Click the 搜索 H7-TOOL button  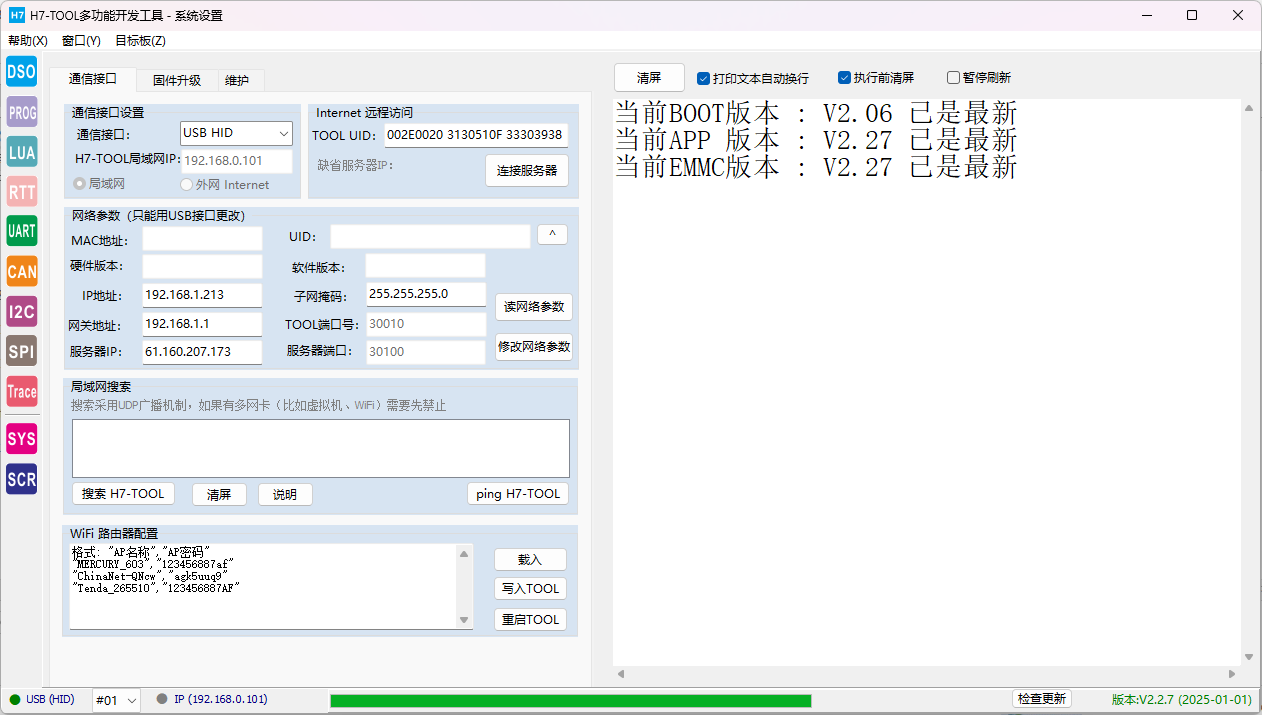123,494
